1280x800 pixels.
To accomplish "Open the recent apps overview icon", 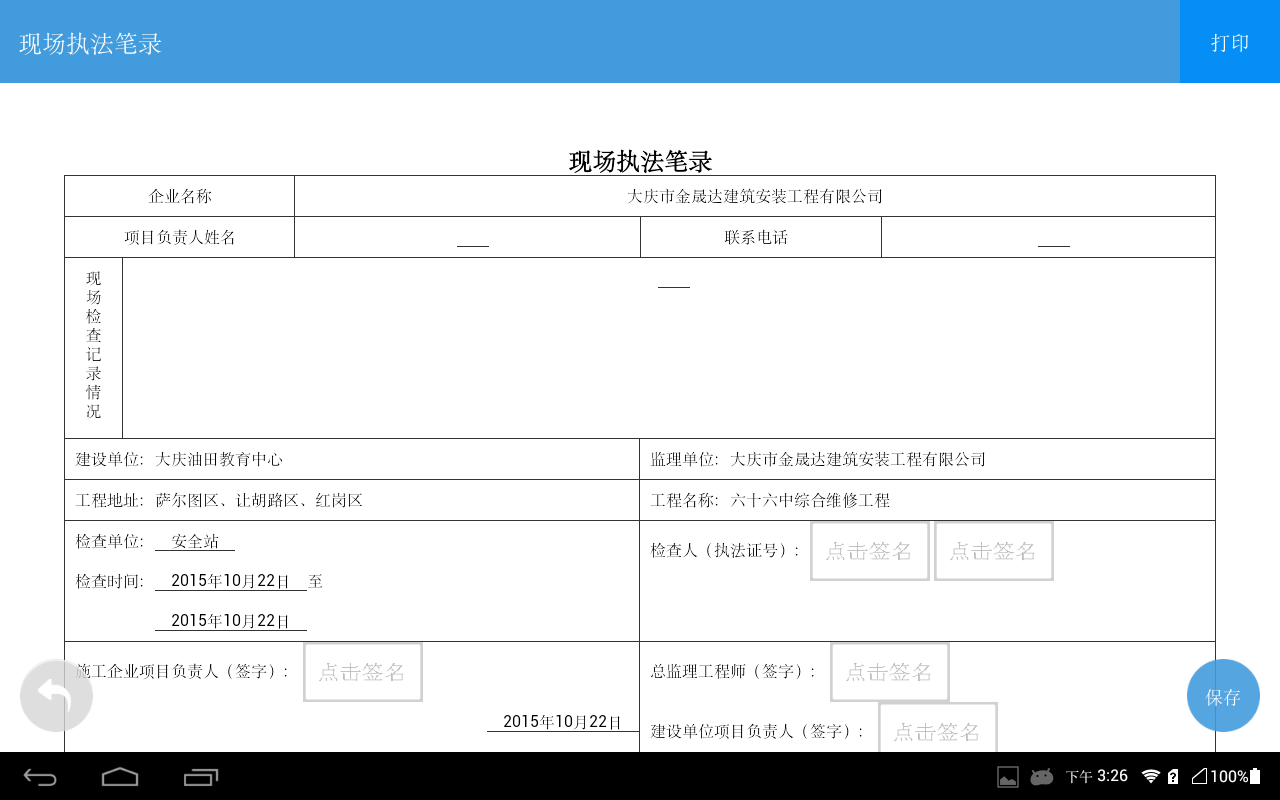I will click(x=201, y=777).
